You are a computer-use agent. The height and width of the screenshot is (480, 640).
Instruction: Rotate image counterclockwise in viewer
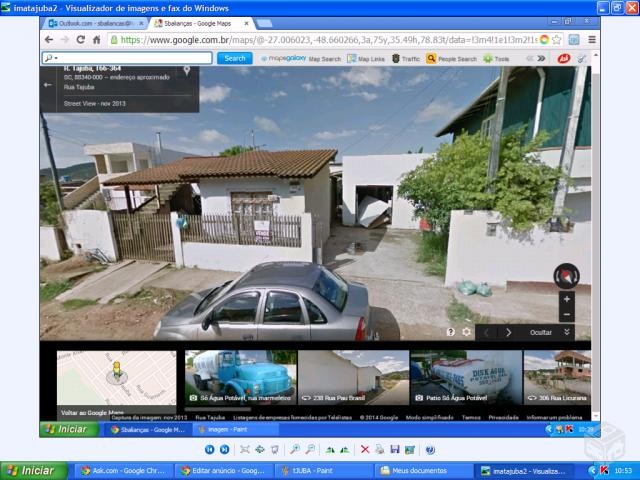pyautogui.click(x=345, y=450)
